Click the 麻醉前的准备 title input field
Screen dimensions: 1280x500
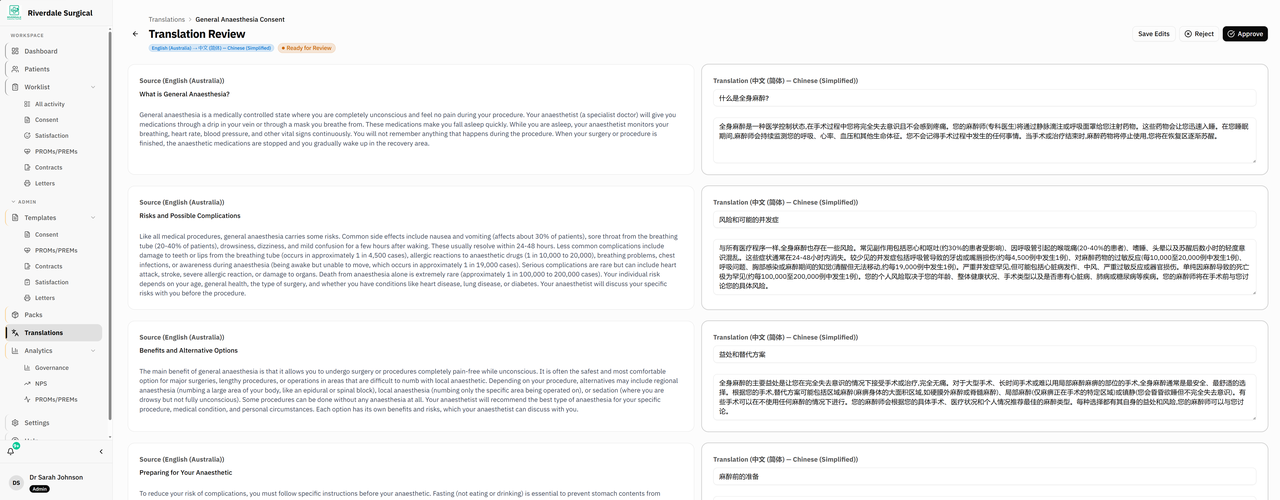point(985,476)
